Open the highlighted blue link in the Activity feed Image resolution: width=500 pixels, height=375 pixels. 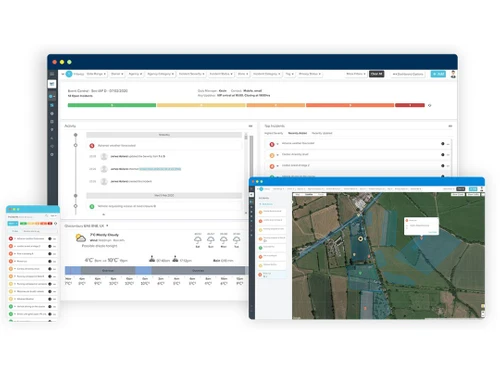coord(160,169)
